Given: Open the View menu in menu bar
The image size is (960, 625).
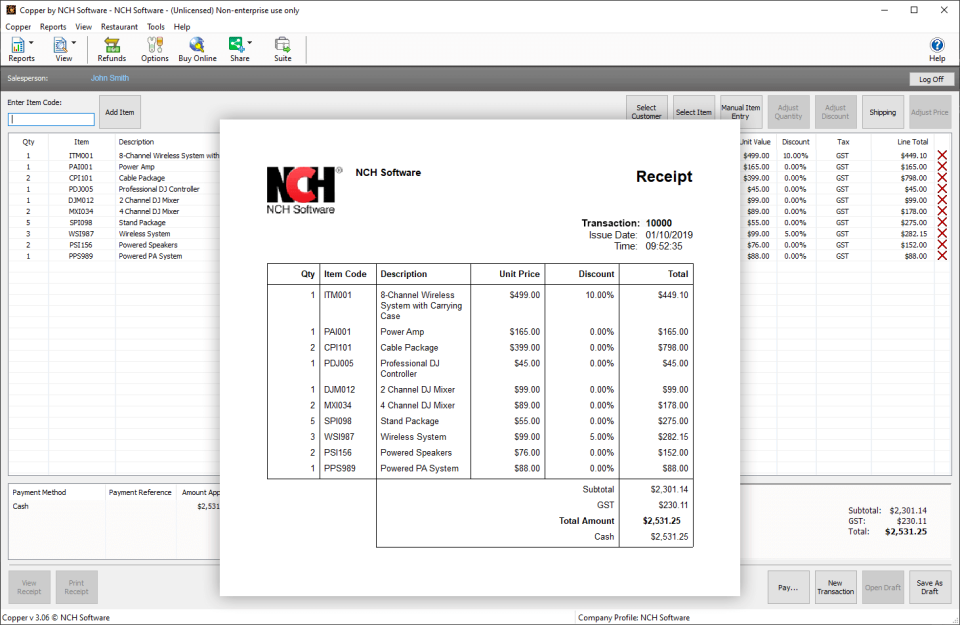Looking at the screenshot, I should 83,27.
